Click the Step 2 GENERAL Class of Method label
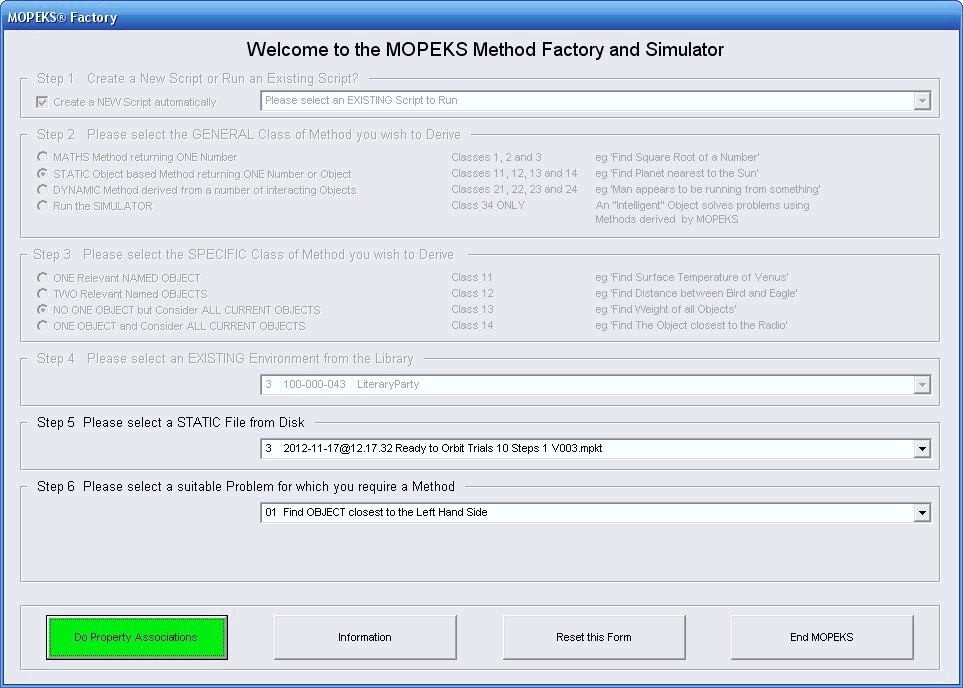Viewport: 963px width, 688px height. click(249, 135)
